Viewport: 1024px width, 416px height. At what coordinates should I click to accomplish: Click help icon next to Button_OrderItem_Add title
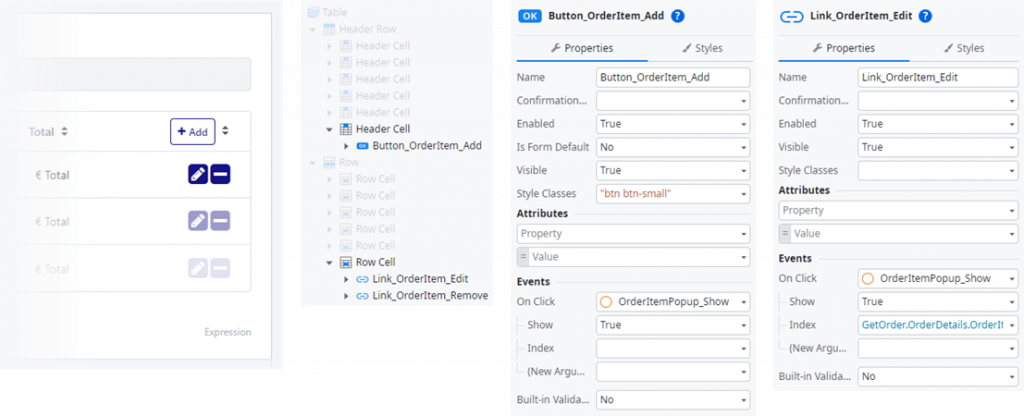point(678,16)
